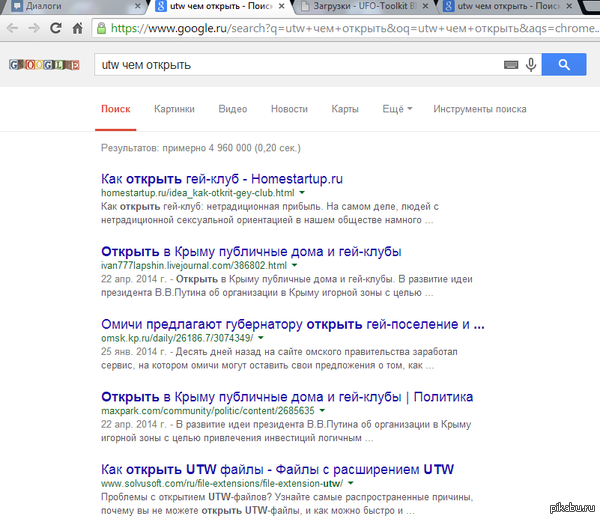Click snippet text starting 25 янв. 2014

279,358
